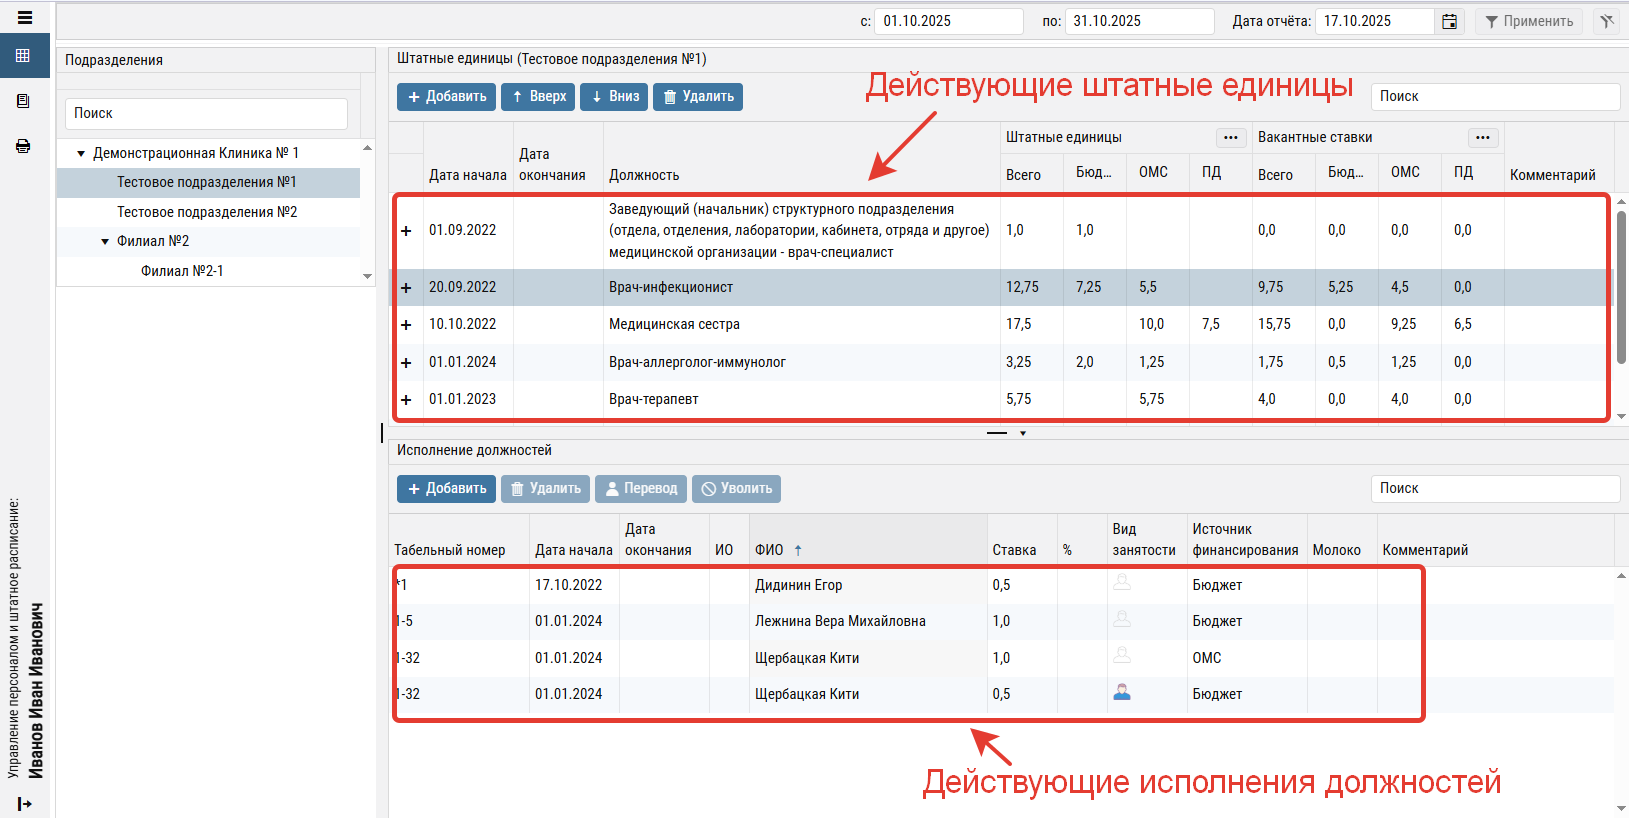The height and width of the screenshot is (818, 1629).
Task: Sort the table by the ФИО column header
Action: pyautogui.click(x=769, y=550)
